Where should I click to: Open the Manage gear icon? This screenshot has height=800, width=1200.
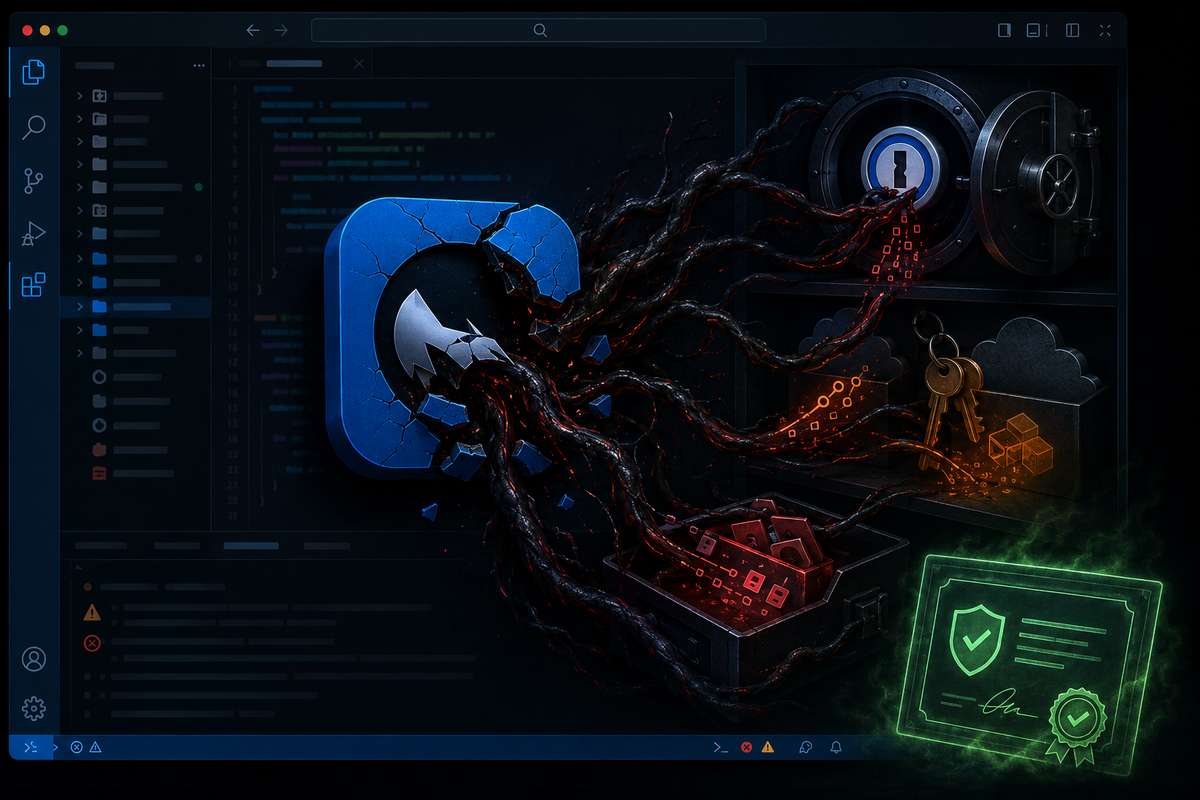coord(34,708)
